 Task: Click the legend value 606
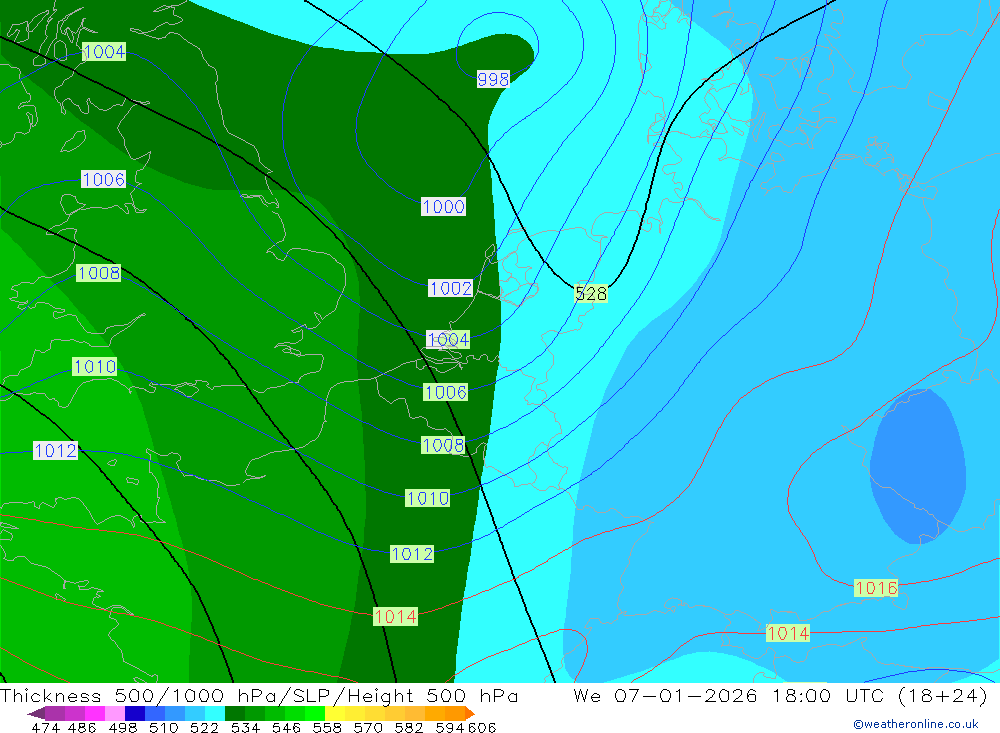click(x=482, y=728)
